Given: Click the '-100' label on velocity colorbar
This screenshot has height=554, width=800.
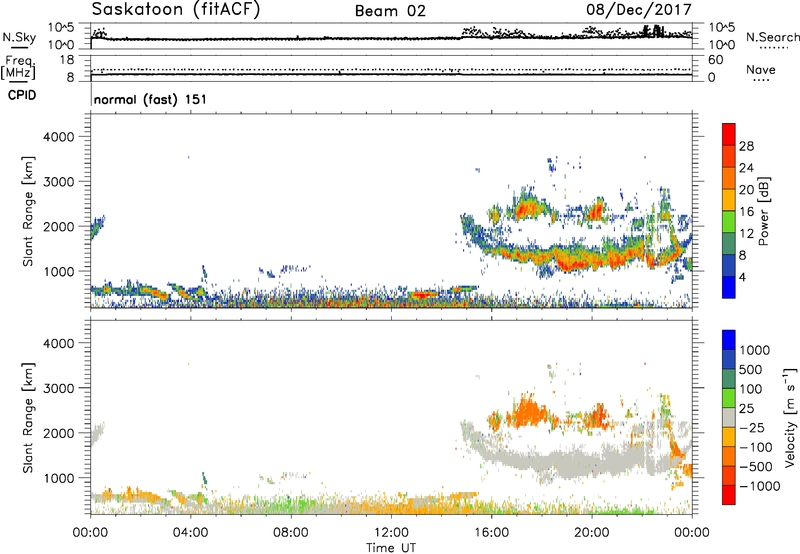Looking at the screenshot, I should click(755, 447).
